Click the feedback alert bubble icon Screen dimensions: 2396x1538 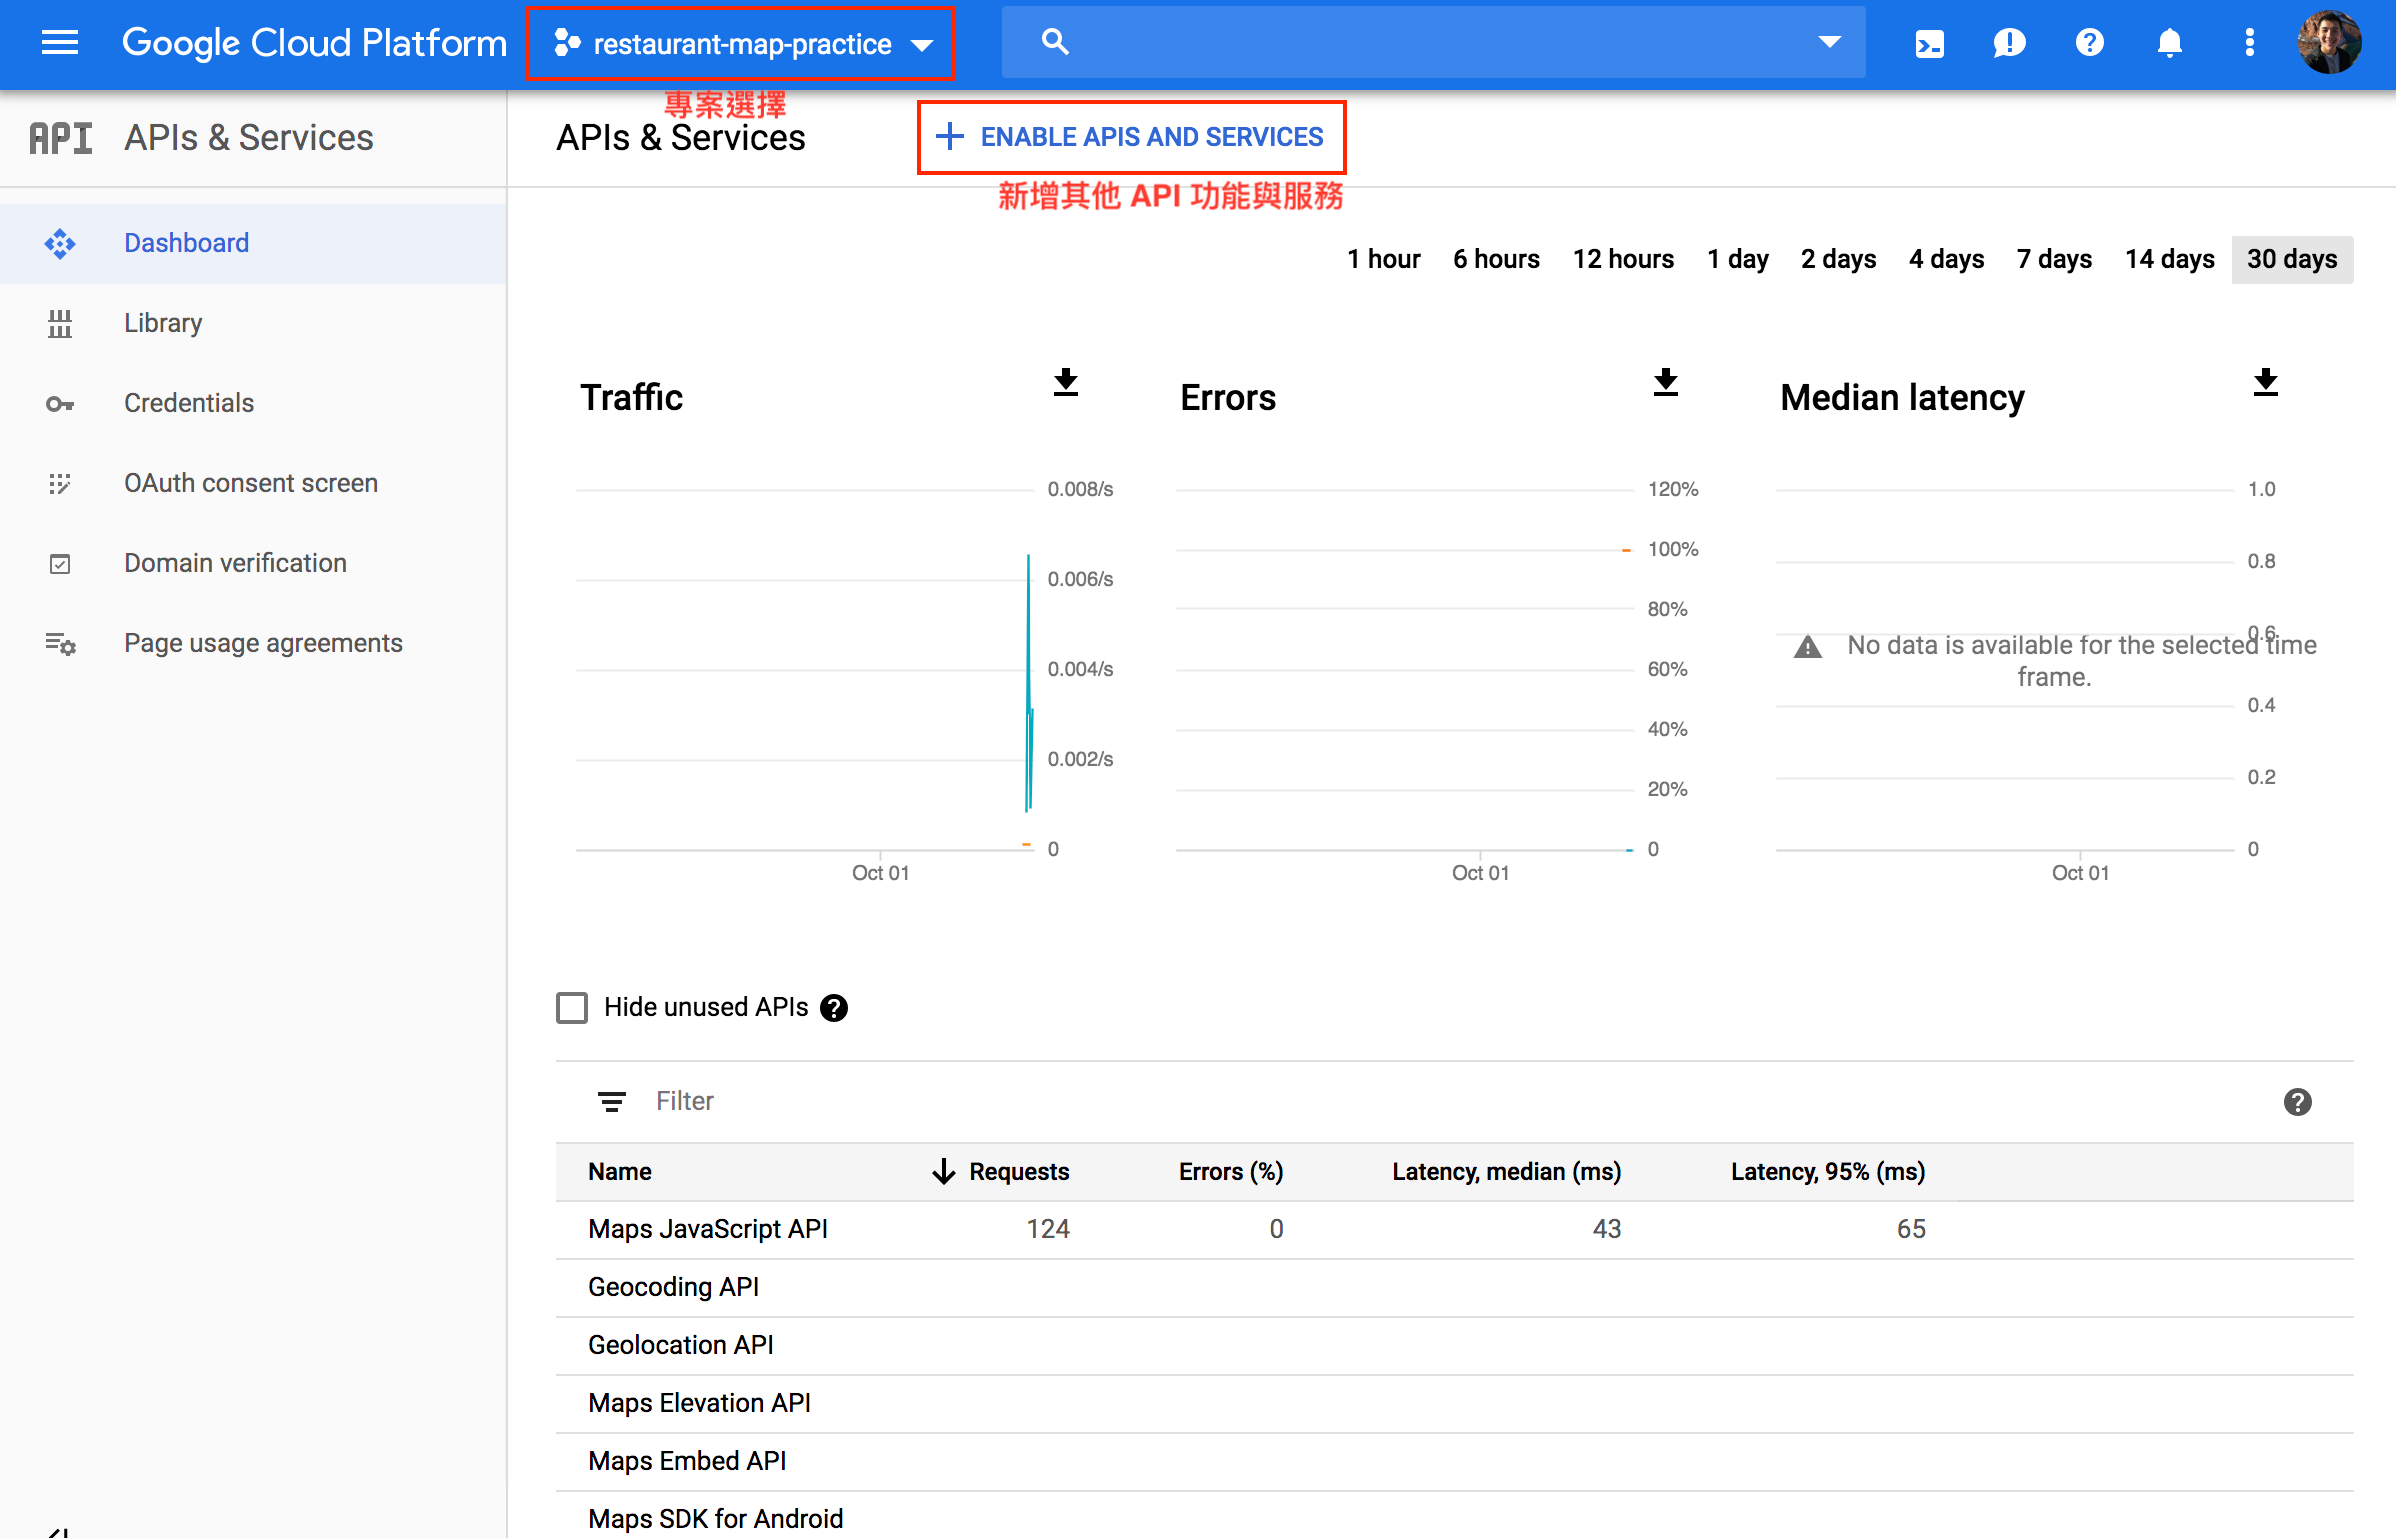click(2009, 43)
